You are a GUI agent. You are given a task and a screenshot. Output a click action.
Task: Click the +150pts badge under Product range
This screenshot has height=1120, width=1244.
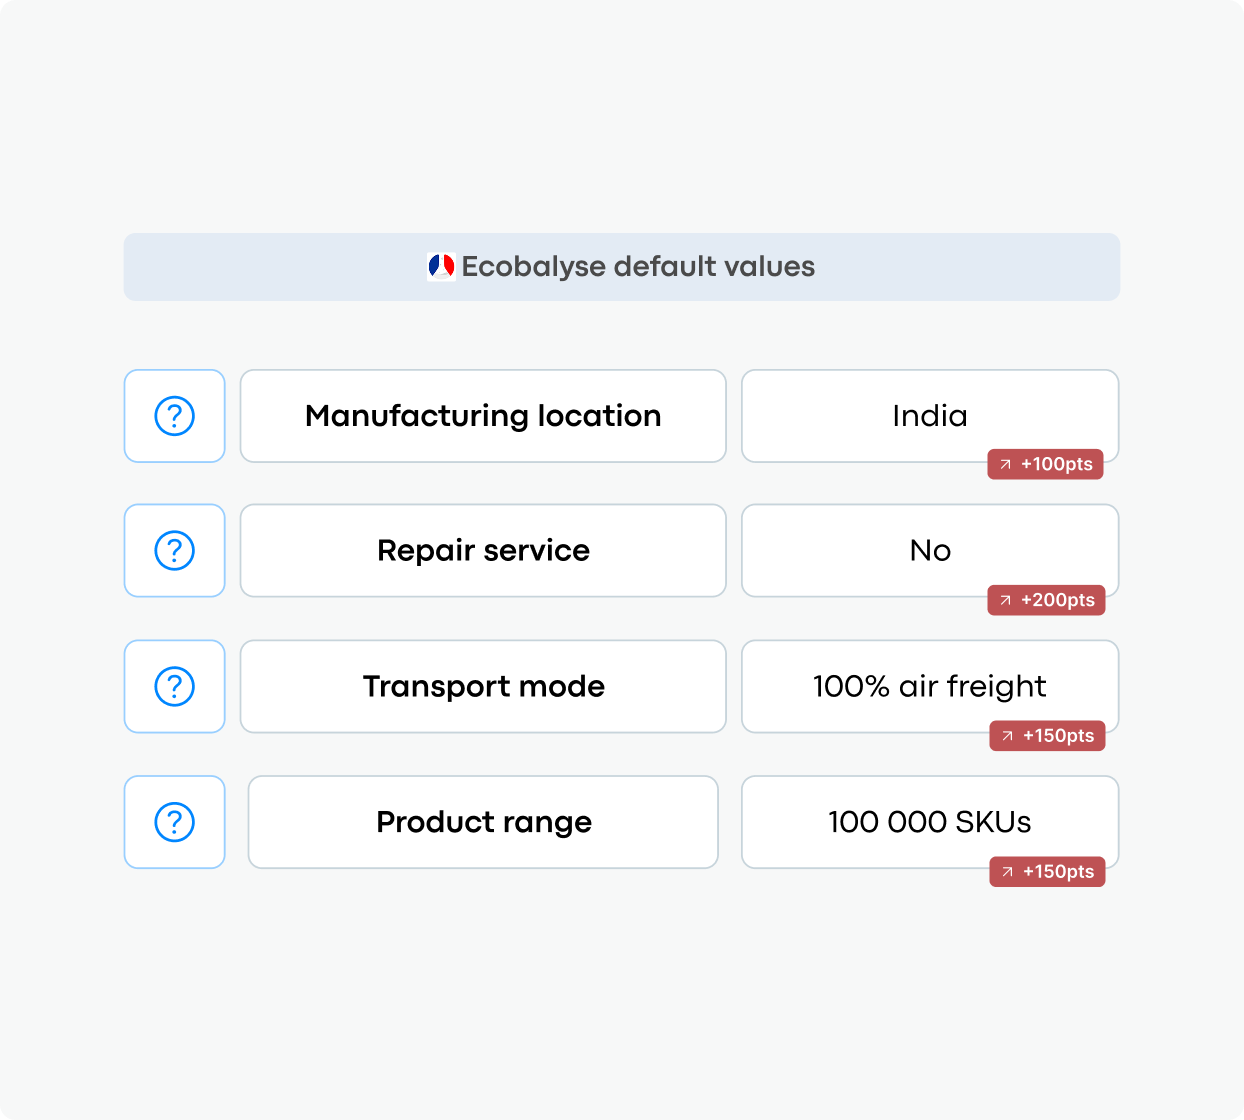(x=1047, y=872)
